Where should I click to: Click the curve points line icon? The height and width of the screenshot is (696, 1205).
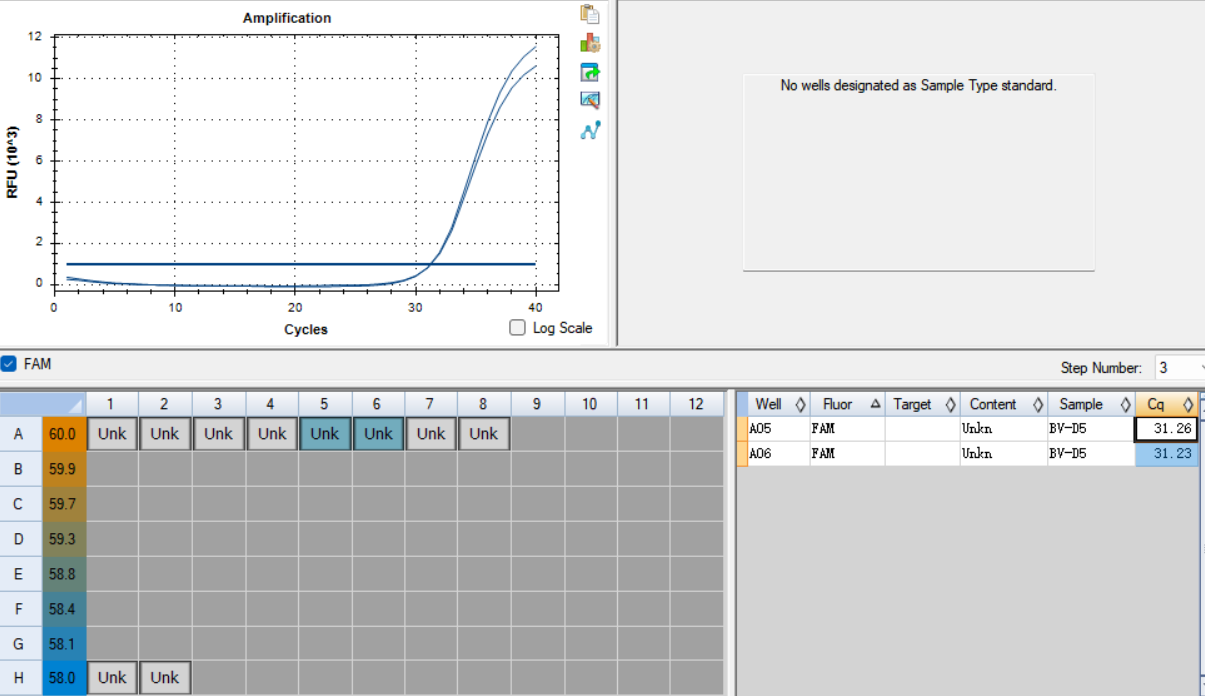click(590, 129)
